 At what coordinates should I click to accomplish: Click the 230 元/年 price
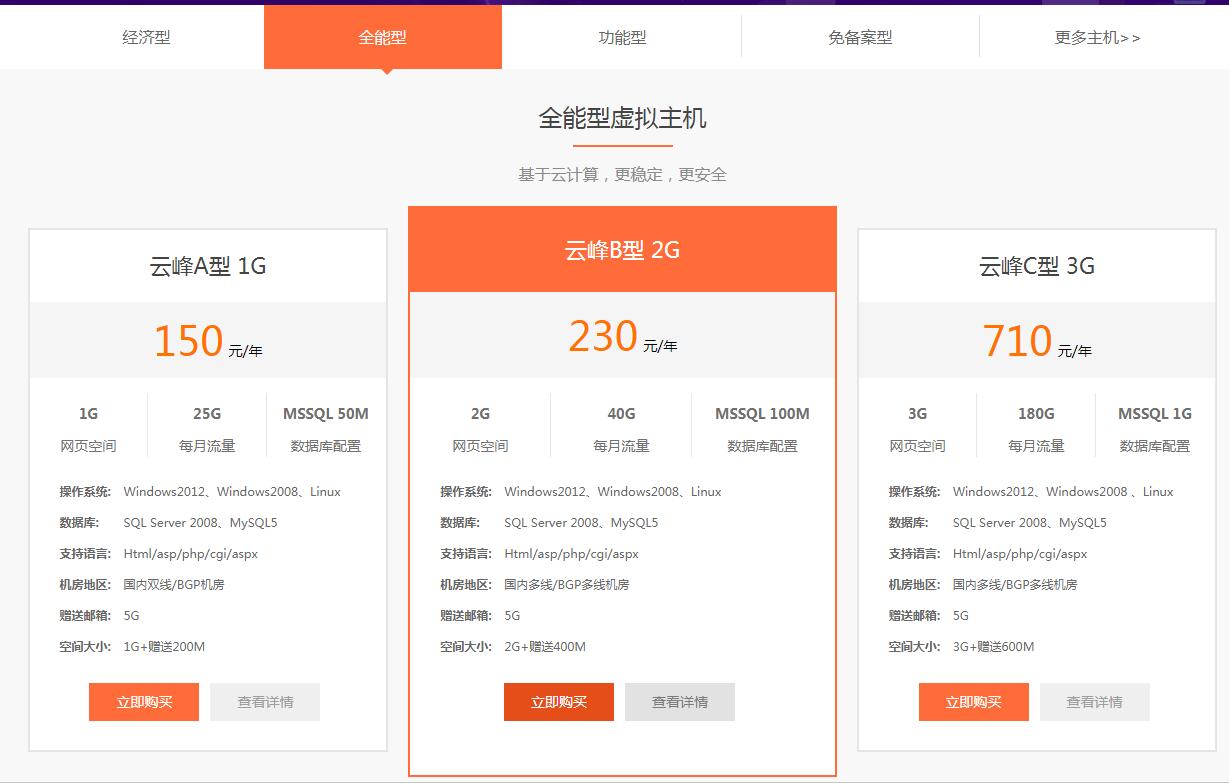tap(622, 336)
